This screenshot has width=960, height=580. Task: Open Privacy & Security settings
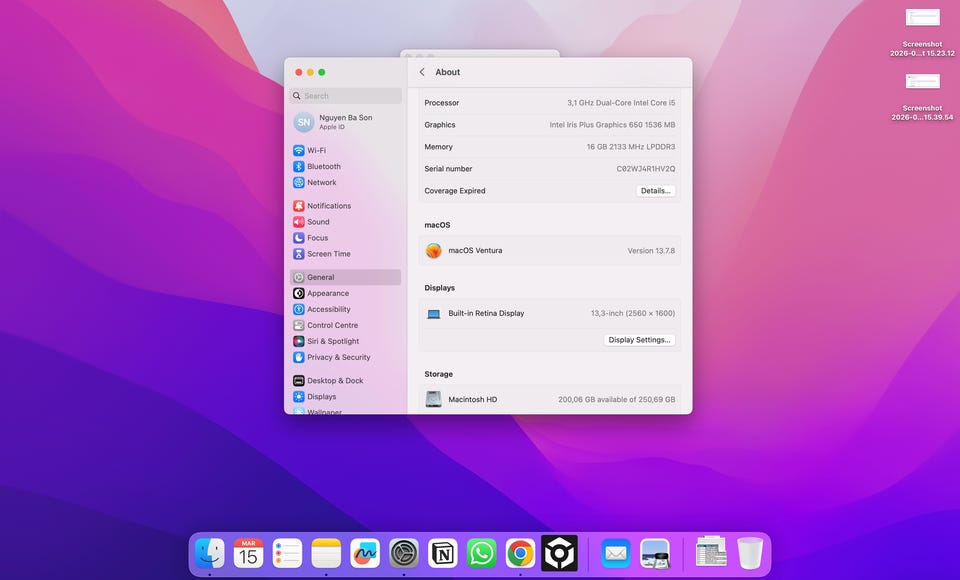(x=338, y=357)
